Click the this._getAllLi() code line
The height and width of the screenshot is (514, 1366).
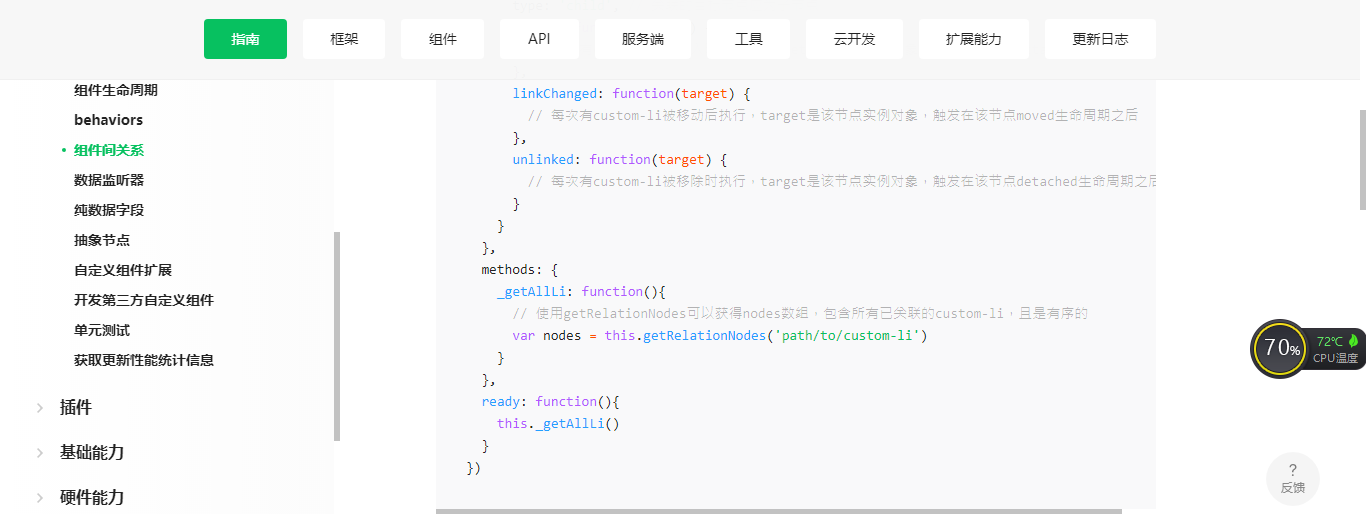(558, 423)
